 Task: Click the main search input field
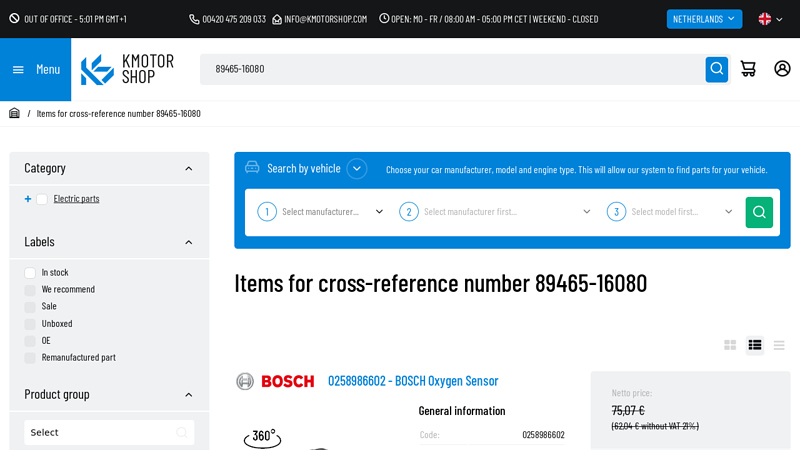(x=453, y=69)
